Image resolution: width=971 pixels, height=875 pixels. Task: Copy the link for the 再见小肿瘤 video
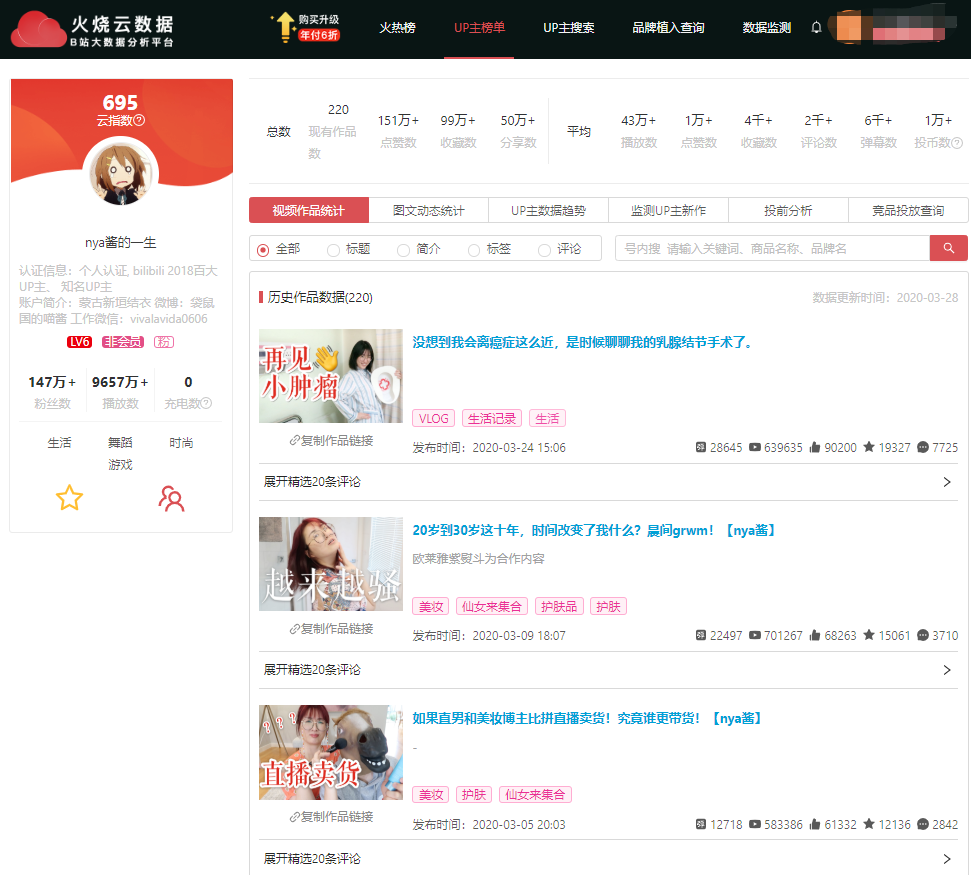(331, 440)
